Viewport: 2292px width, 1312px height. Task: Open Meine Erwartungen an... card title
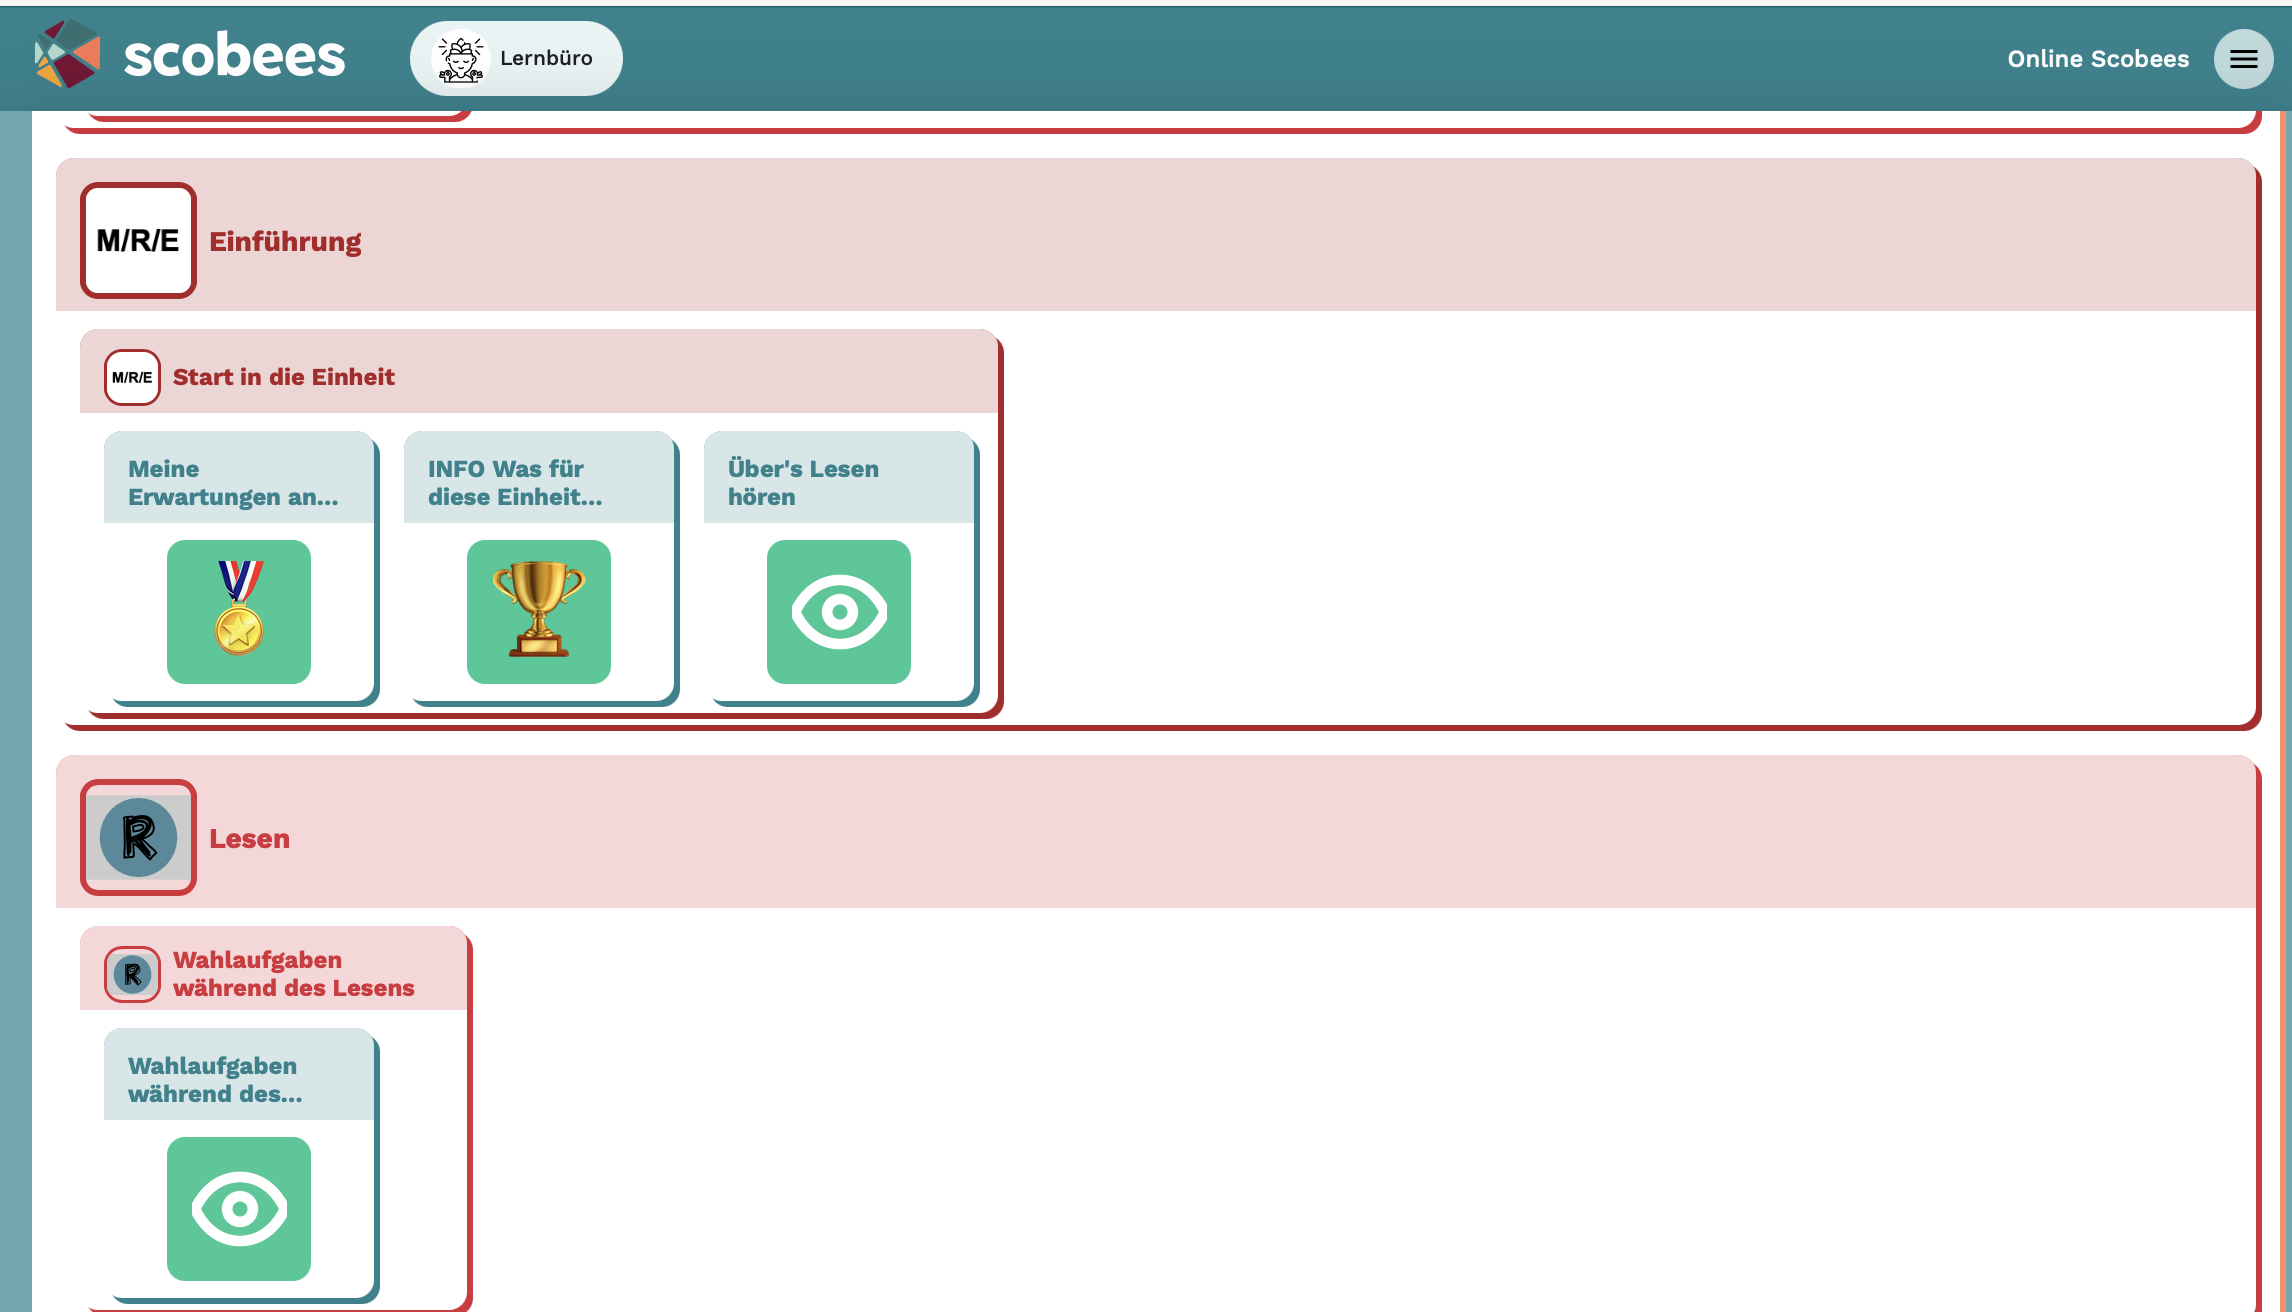(x=233, y=482)
